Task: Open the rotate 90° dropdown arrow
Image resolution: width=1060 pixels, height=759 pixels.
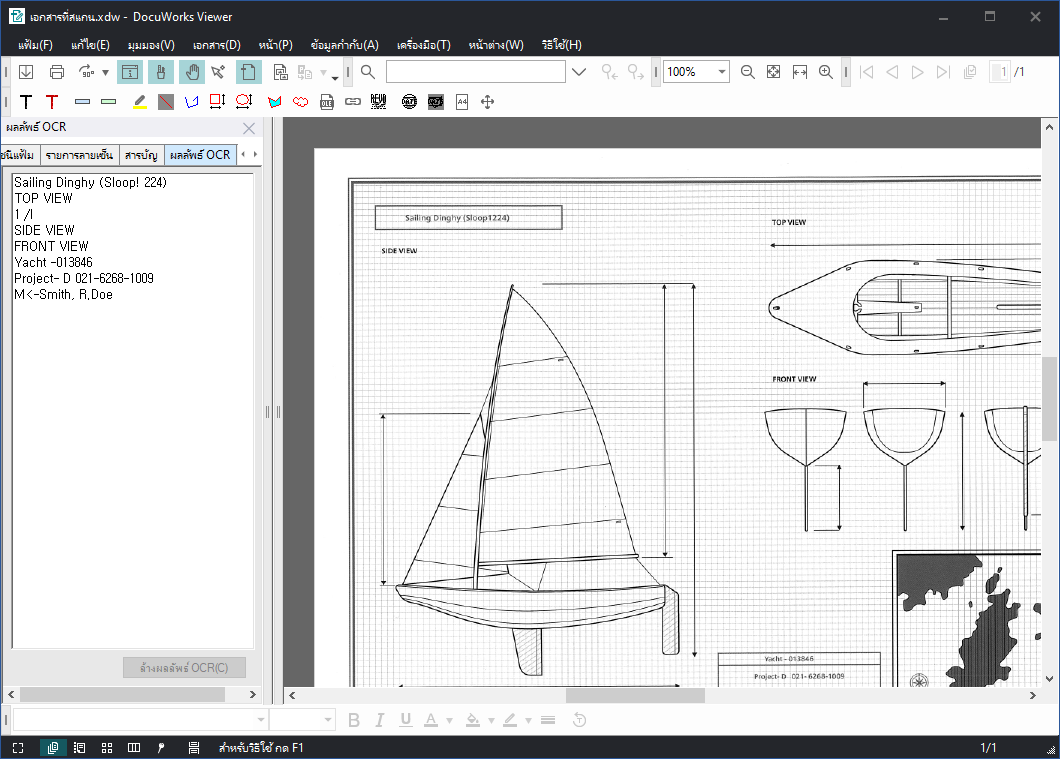Action: 105,72
